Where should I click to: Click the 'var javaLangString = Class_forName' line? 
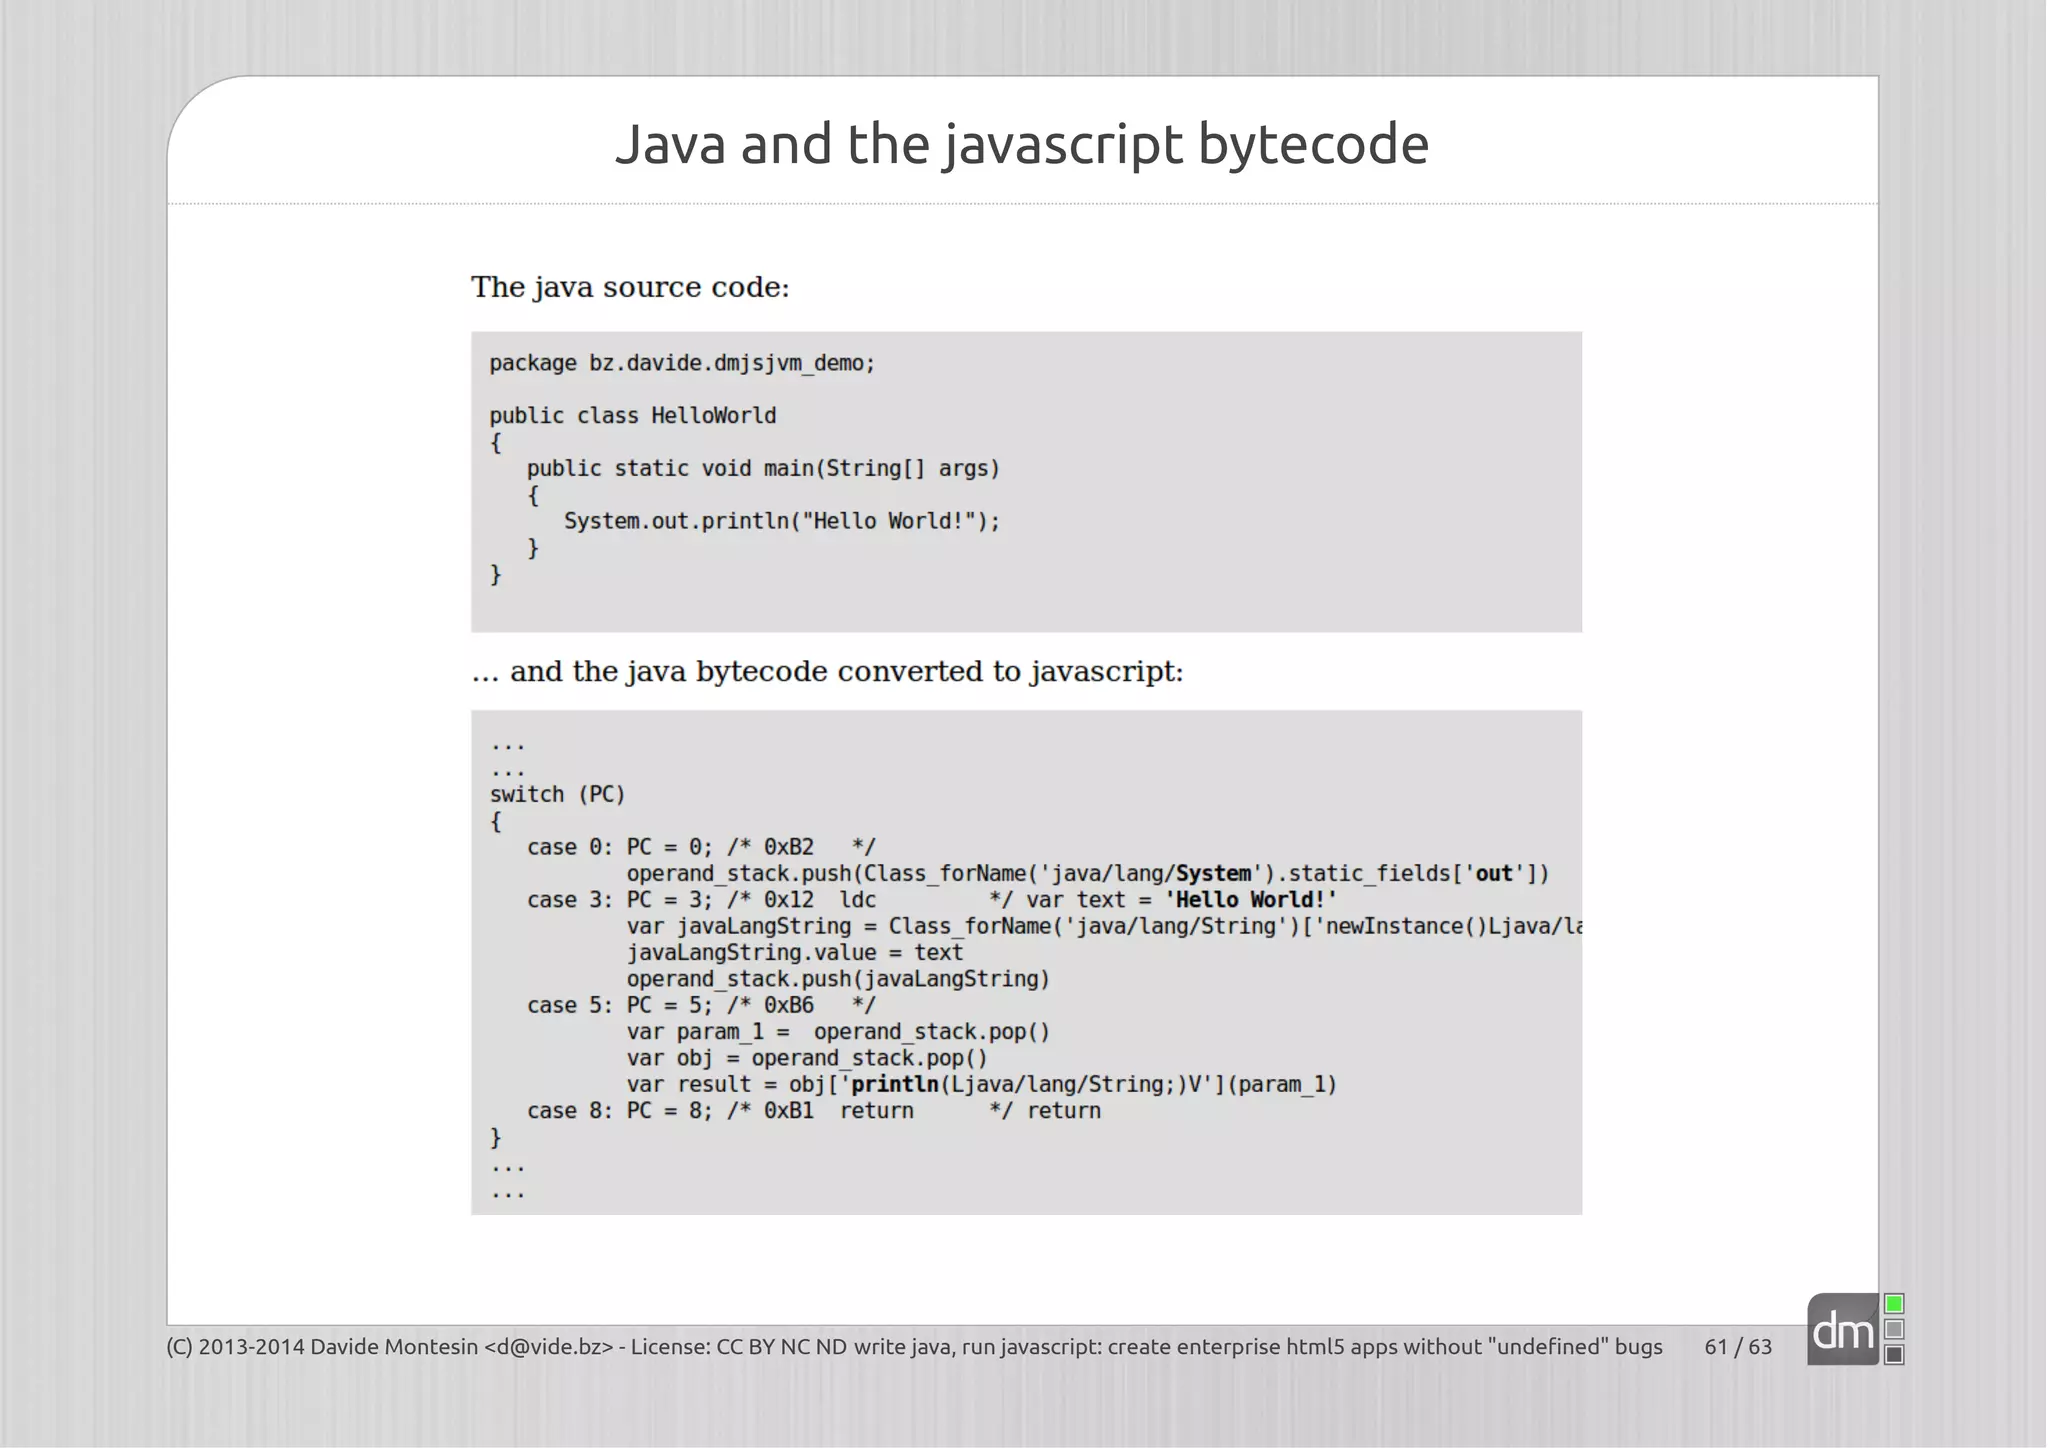(1104, 927)
